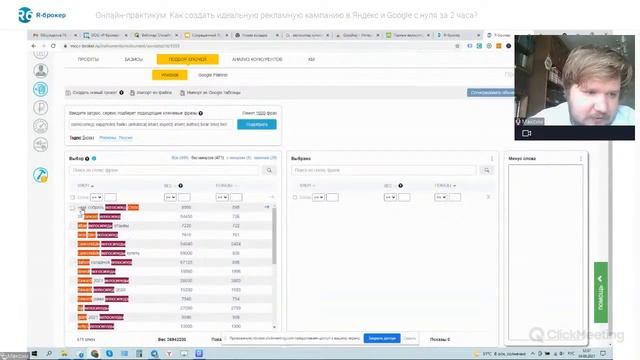The image size is (640, 360).
Task: Open word-count comparator dropdown in Выбрано panel
Action: coord(318,198)
